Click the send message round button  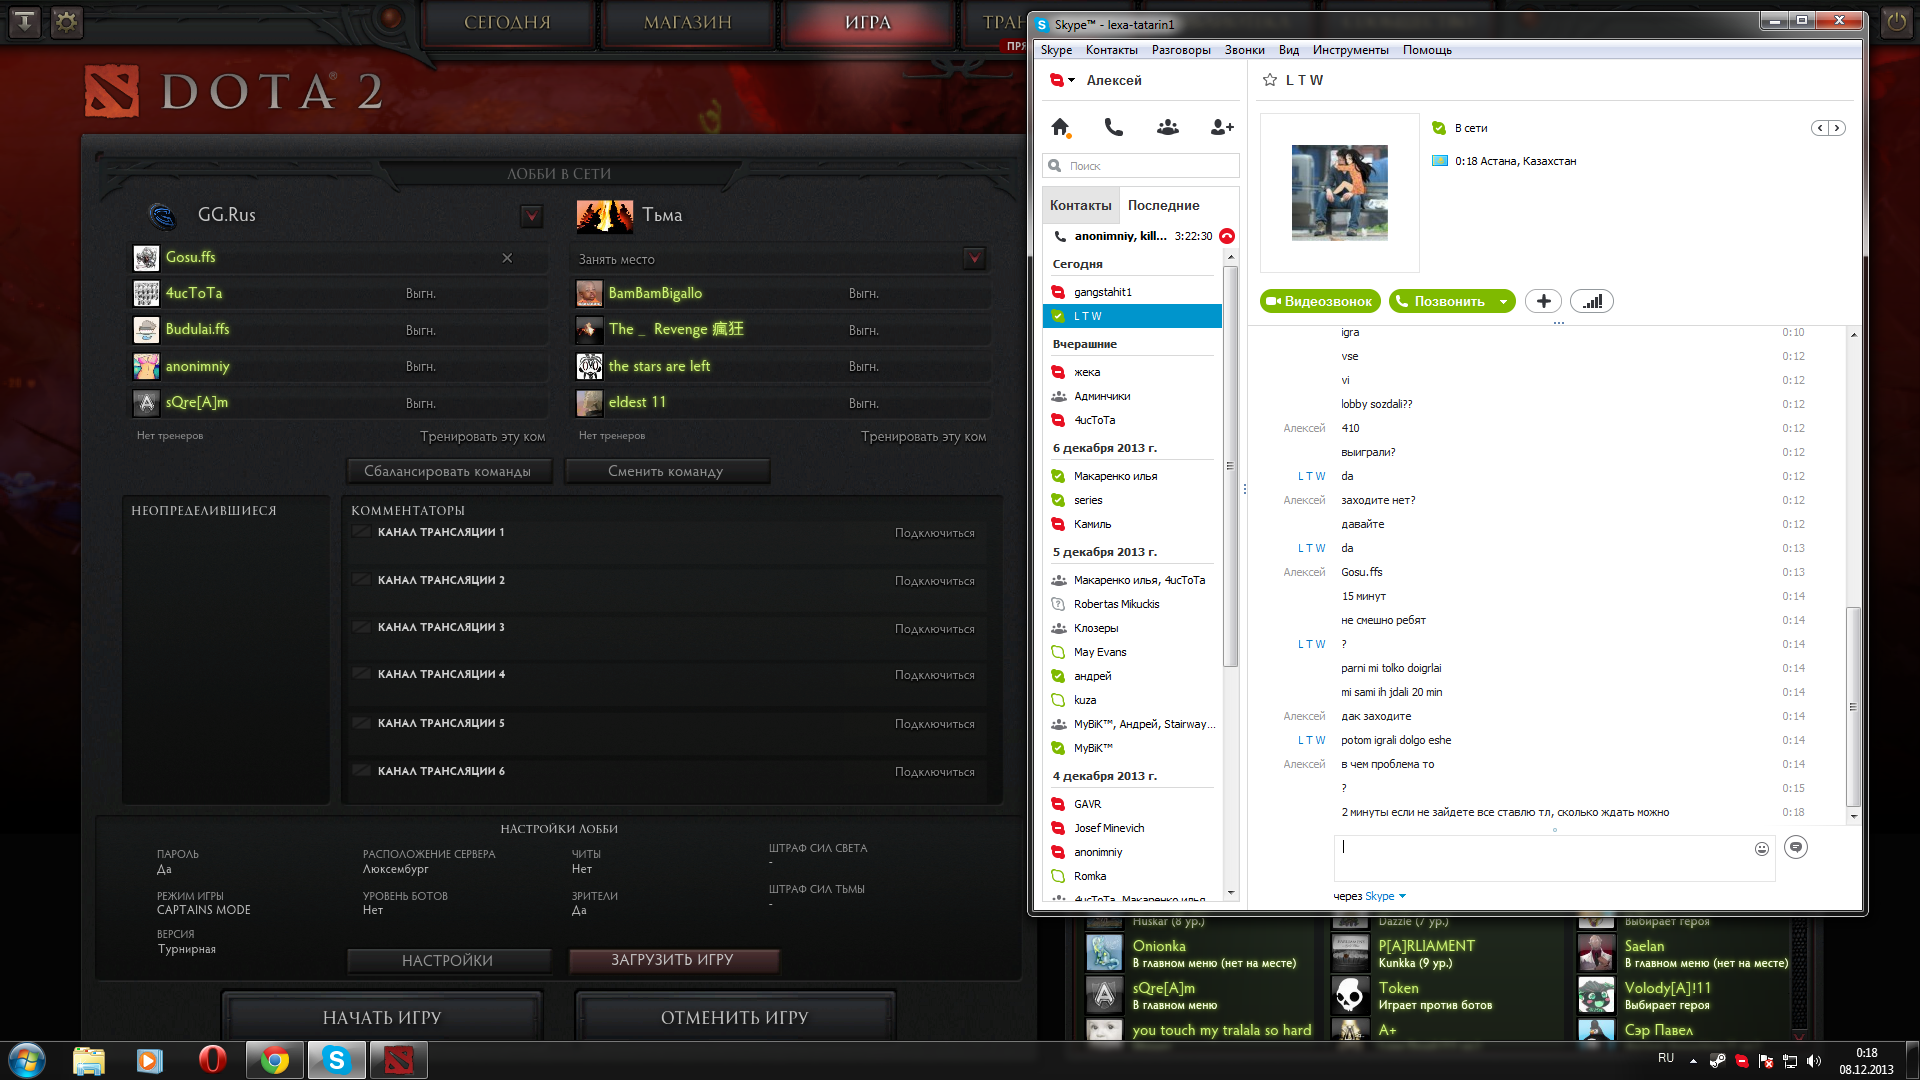tap(1796, 847)
